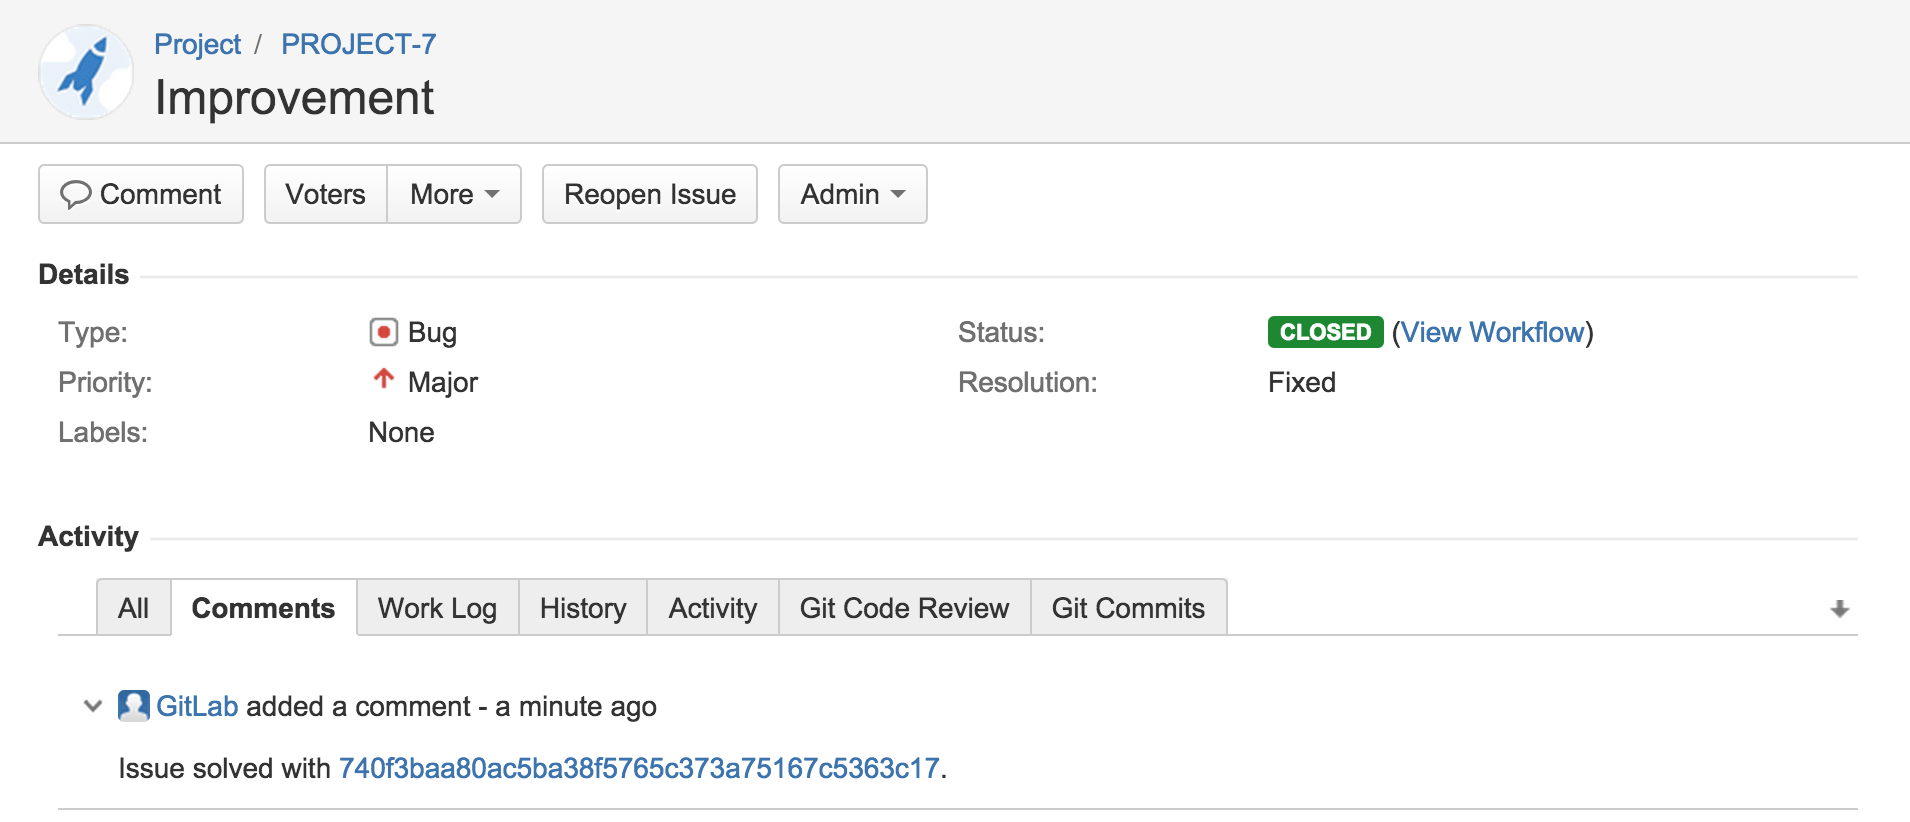The height and width of the screenshot is (822, 1910).
Task: Select the Git Code Review tab
Action: point(904,608)
